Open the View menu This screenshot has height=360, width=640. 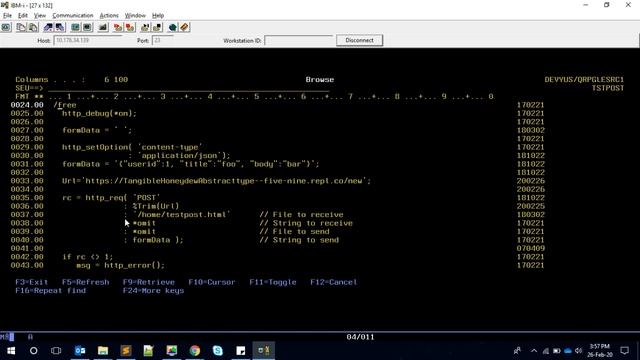pyautogui.click(x=40, y=16)
